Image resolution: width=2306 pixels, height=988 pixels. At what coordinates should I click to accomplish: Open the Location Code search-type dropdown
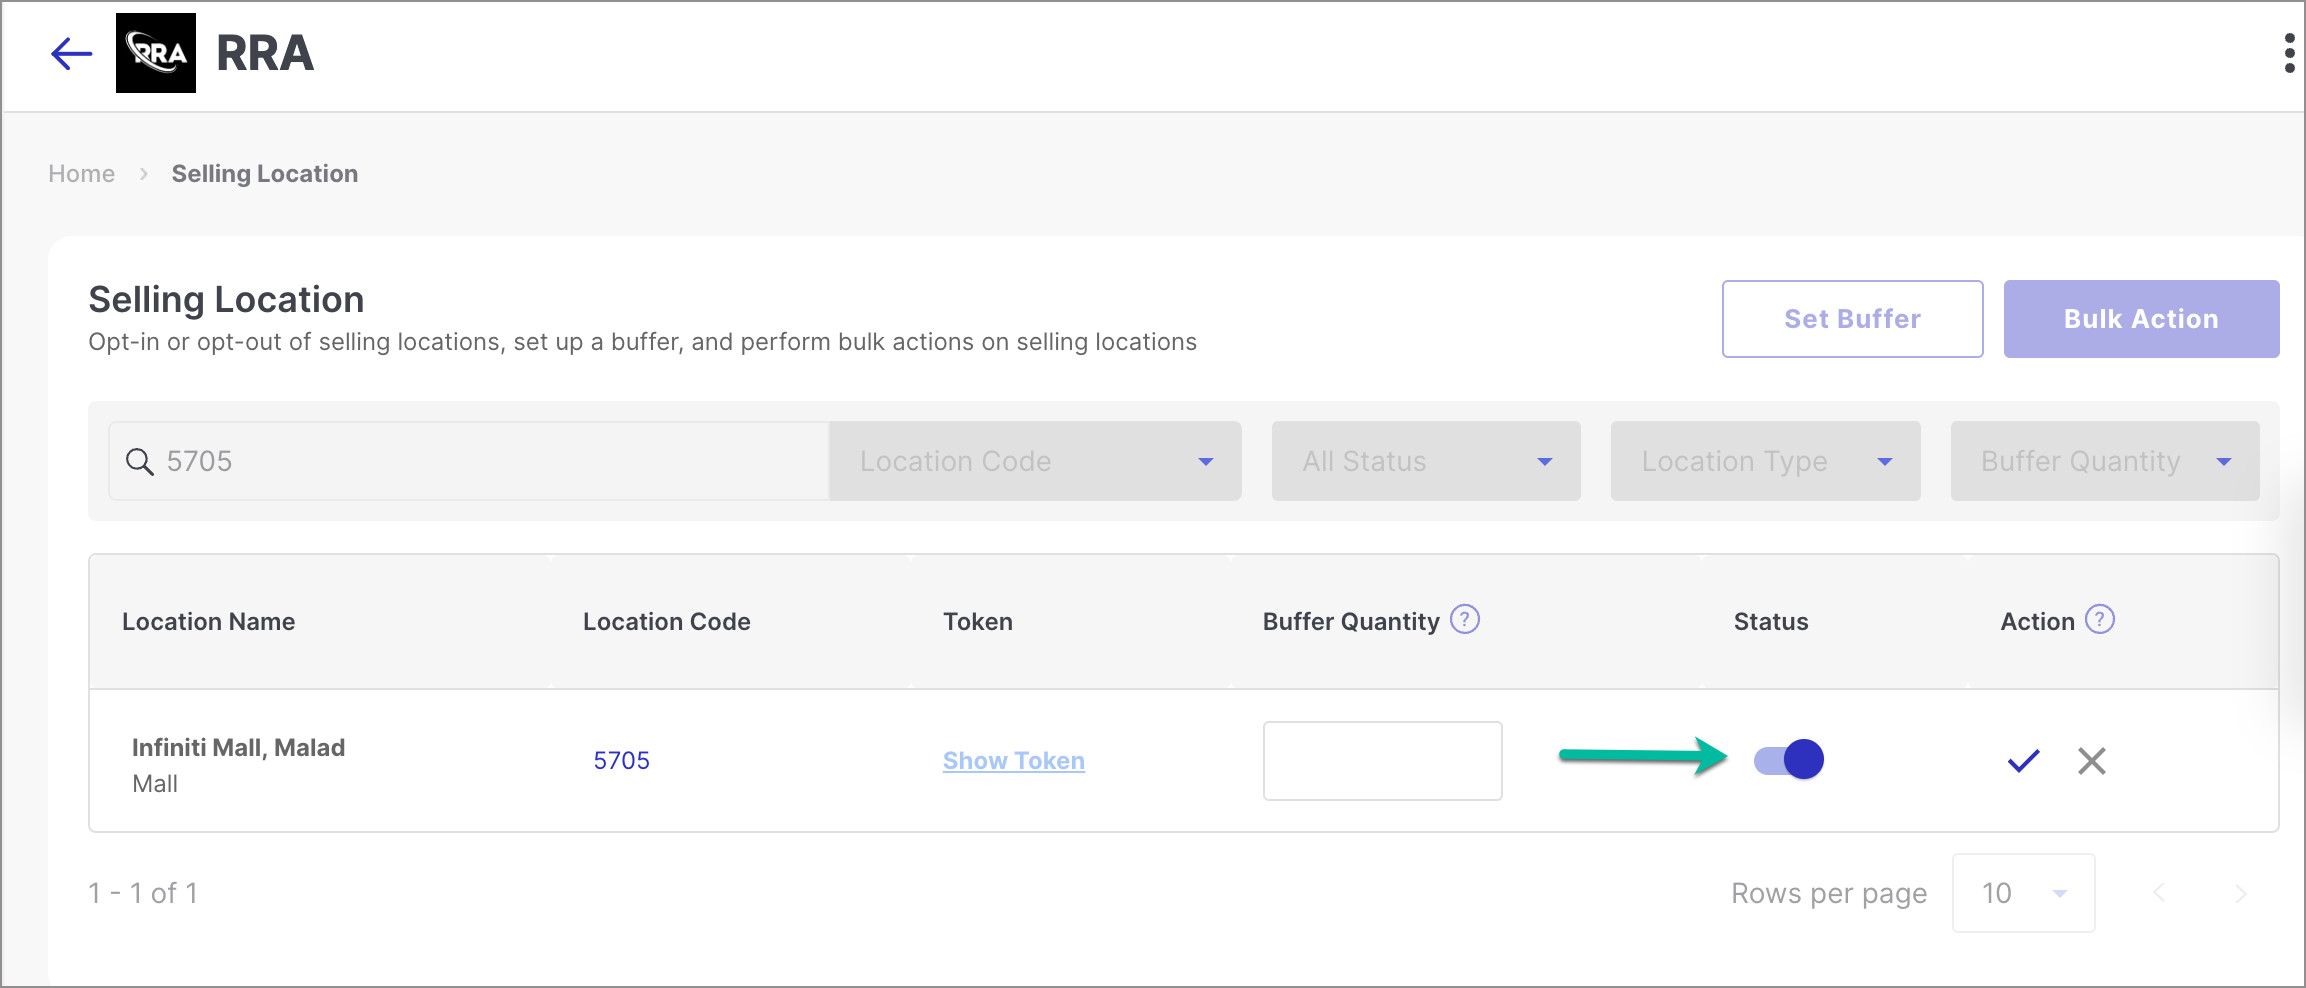coord(1035,461)
